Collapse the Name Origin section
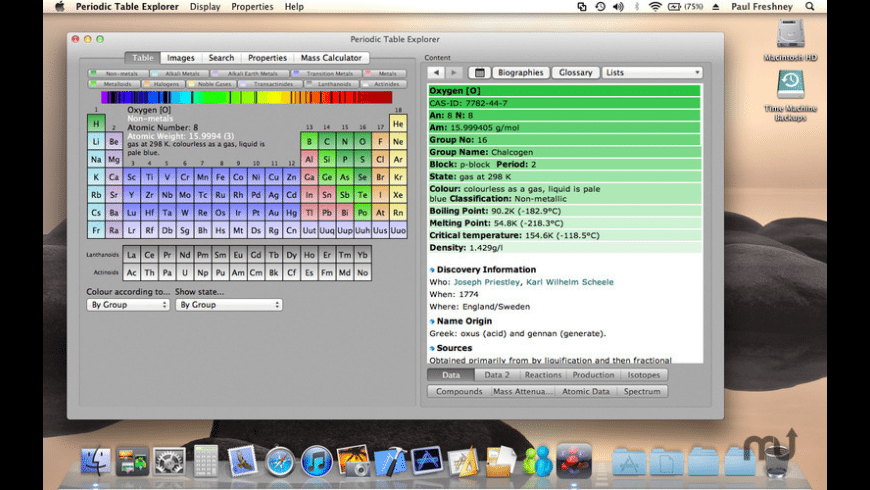870x490 pixels. coord(432,321)
